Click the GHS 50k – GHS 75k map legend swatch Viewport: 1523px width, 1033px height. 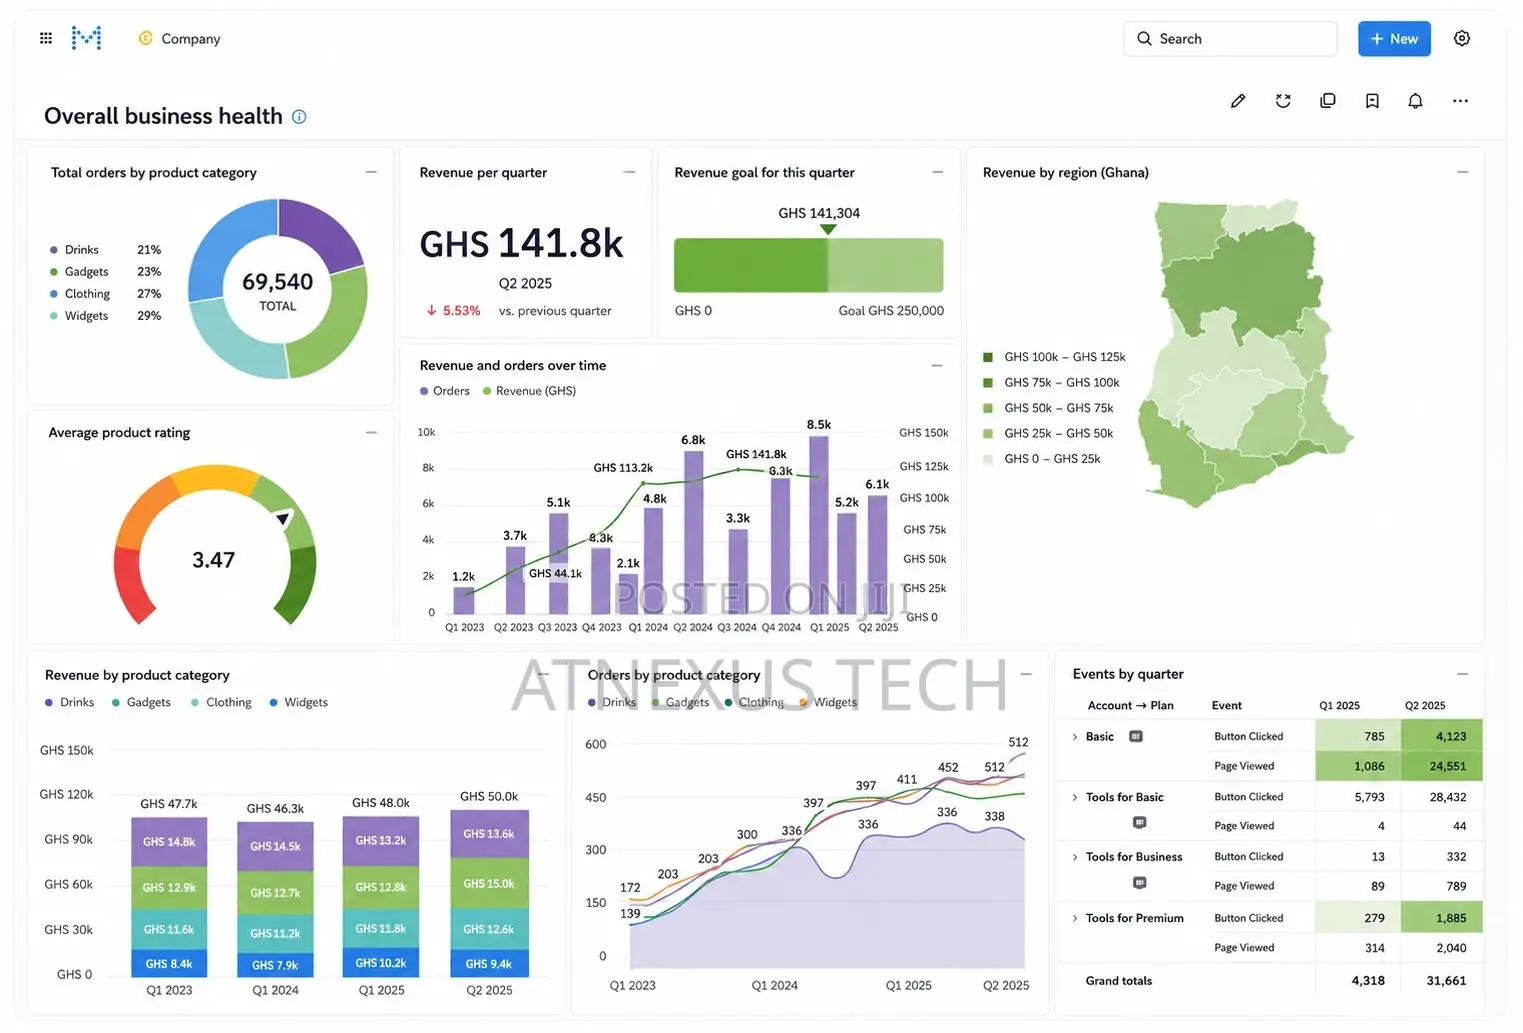pos(988,408)
